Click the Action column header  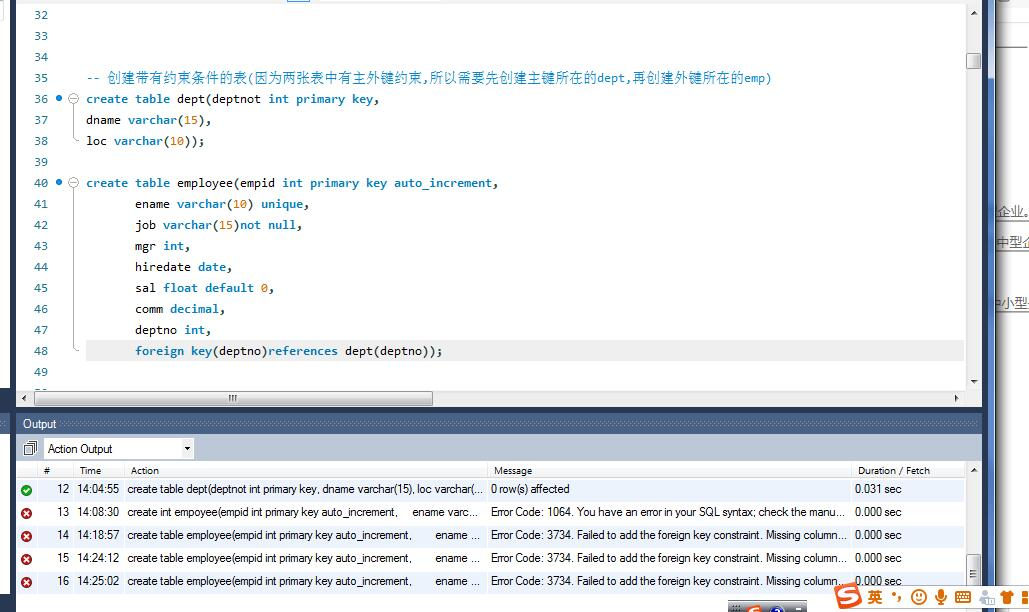click(x=144, y=470)
